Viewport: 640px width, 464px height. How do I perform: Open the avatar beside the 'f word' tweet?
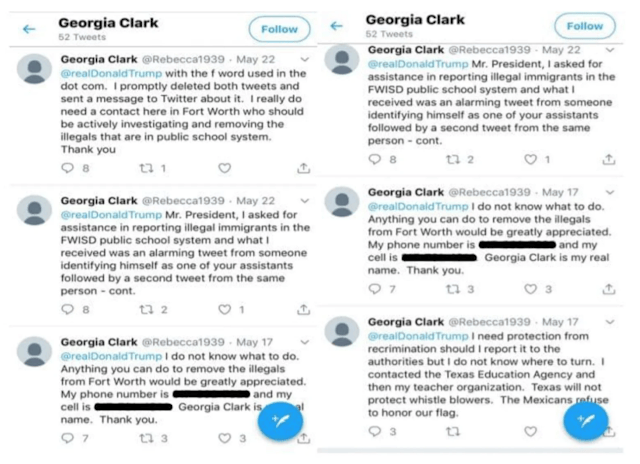pyautogui.click(x=37, y=69)
